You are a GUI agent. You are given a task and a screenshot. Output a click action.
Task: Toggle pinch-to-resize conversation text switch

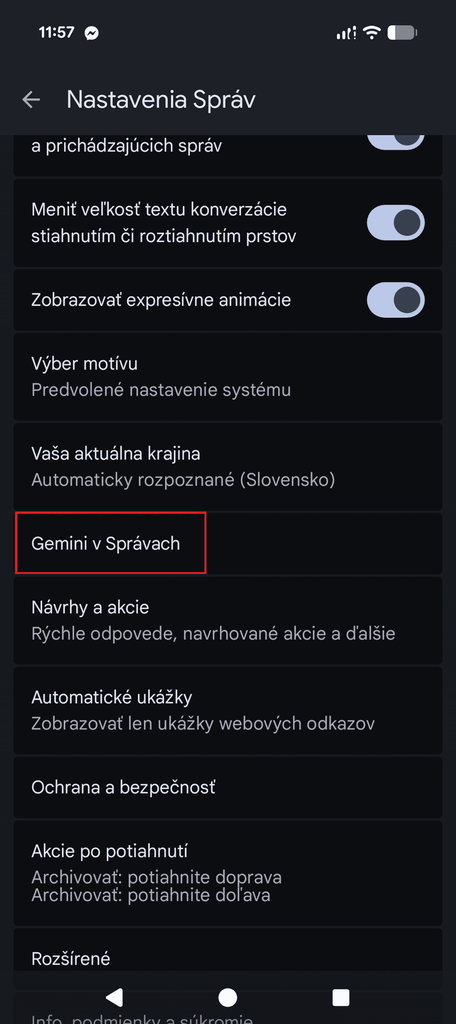tap(396, 223)
